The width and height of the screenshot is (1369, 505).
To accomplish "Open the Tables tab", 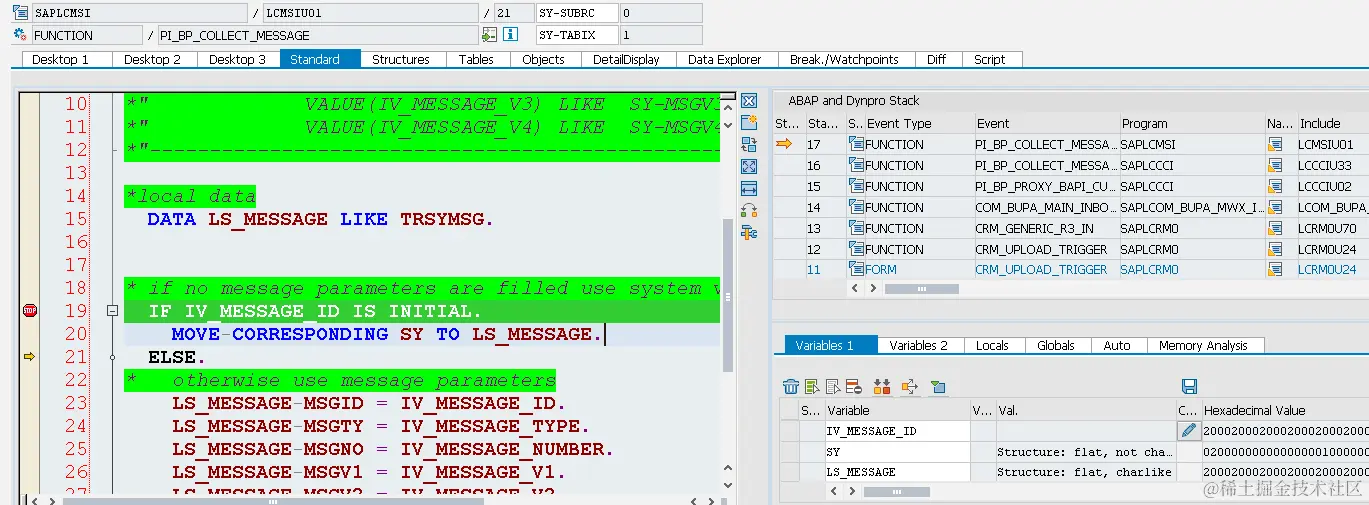I will point(476,59).
